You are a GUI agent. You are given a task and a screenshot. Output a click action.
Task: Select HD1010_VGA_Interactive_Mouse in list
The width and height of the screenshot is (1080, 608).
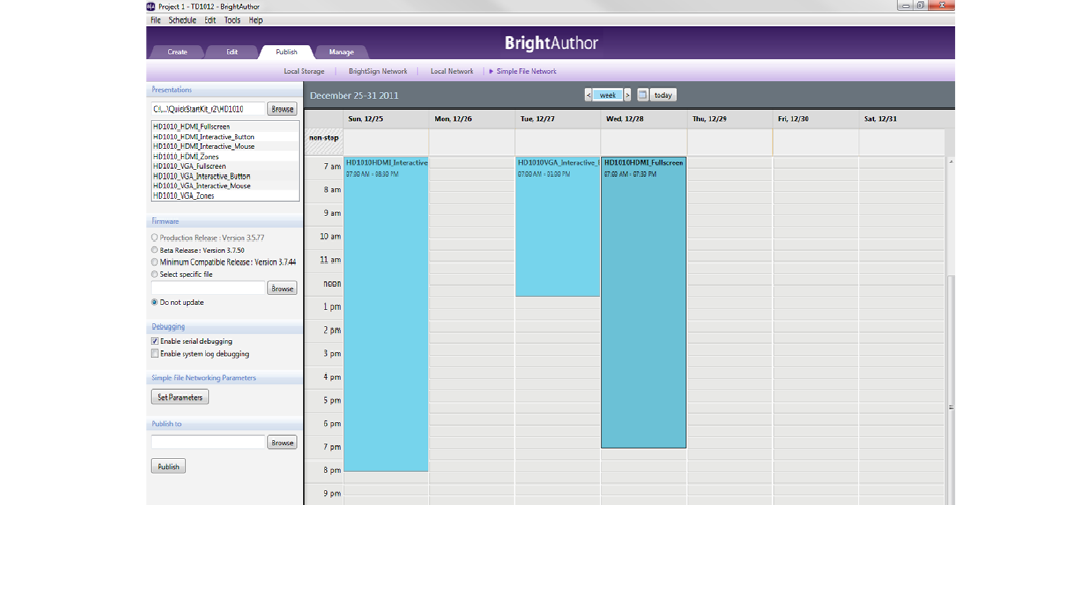coord(225,186)
